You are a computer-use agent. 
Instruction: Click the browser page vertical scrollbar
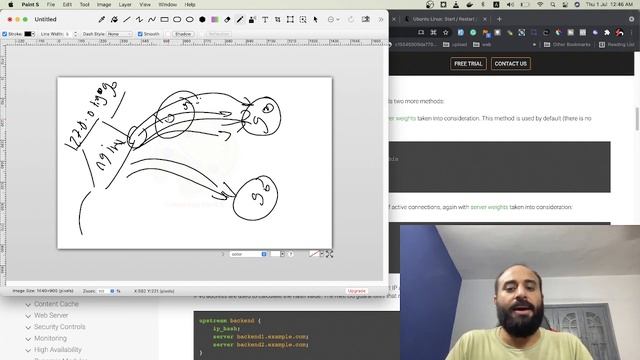(637, 119)
